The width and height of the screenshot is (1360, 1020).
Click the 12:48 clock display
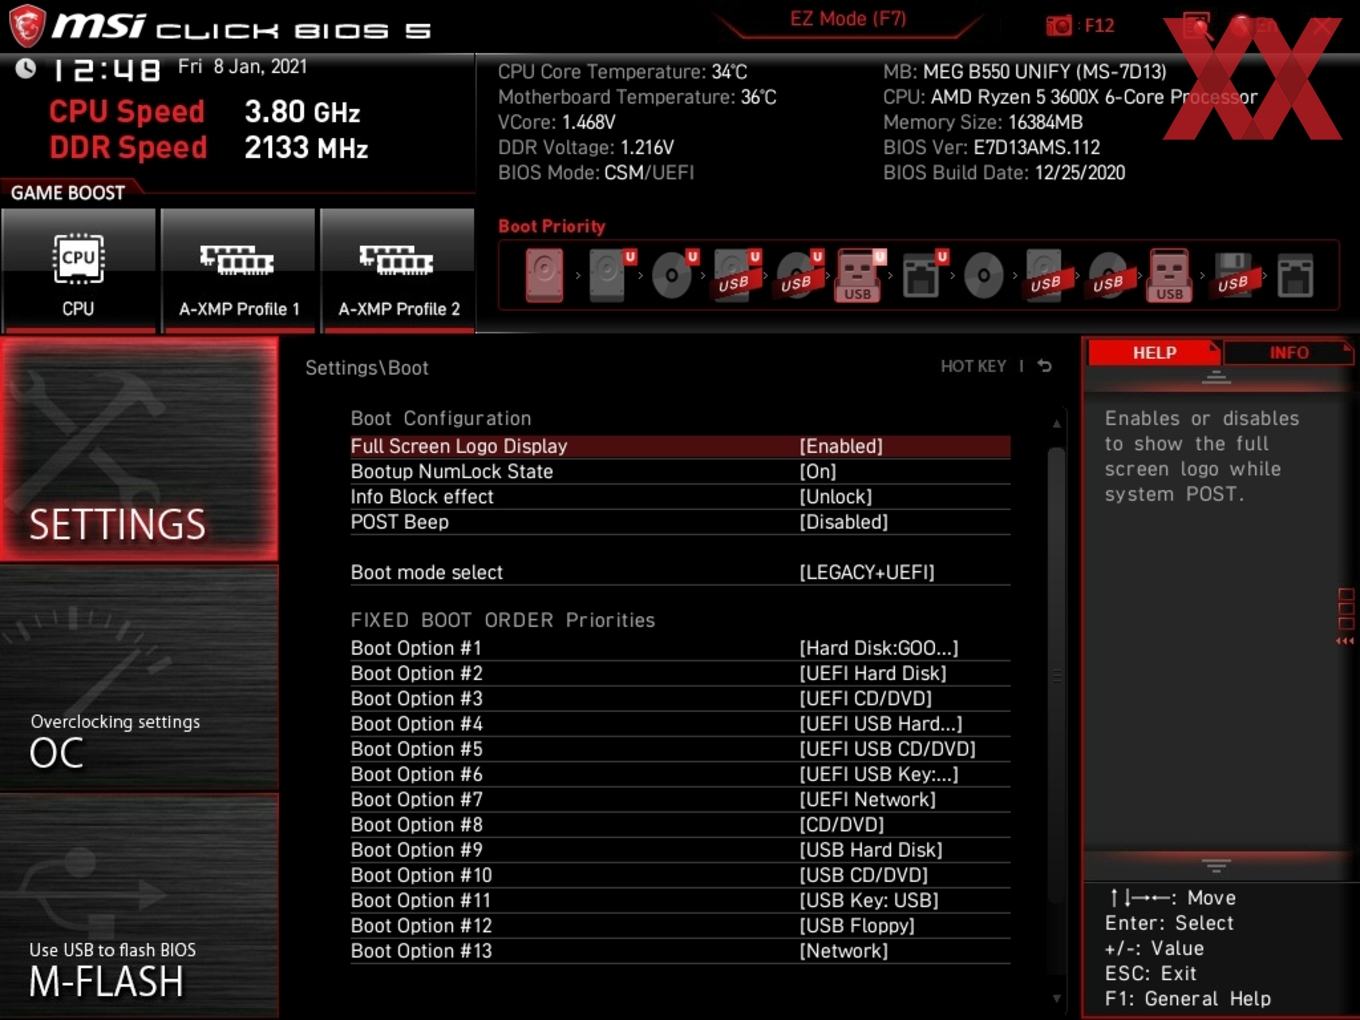[106, 69]
